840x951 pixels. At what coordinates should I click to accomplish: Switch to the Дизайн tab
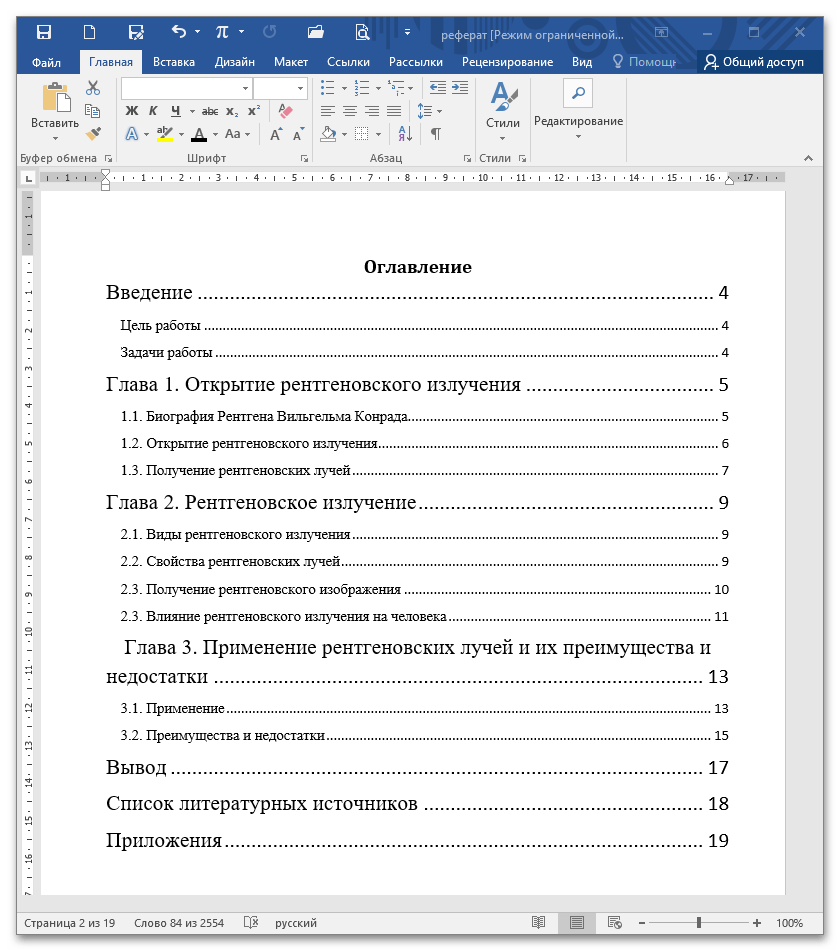point(235,62)
